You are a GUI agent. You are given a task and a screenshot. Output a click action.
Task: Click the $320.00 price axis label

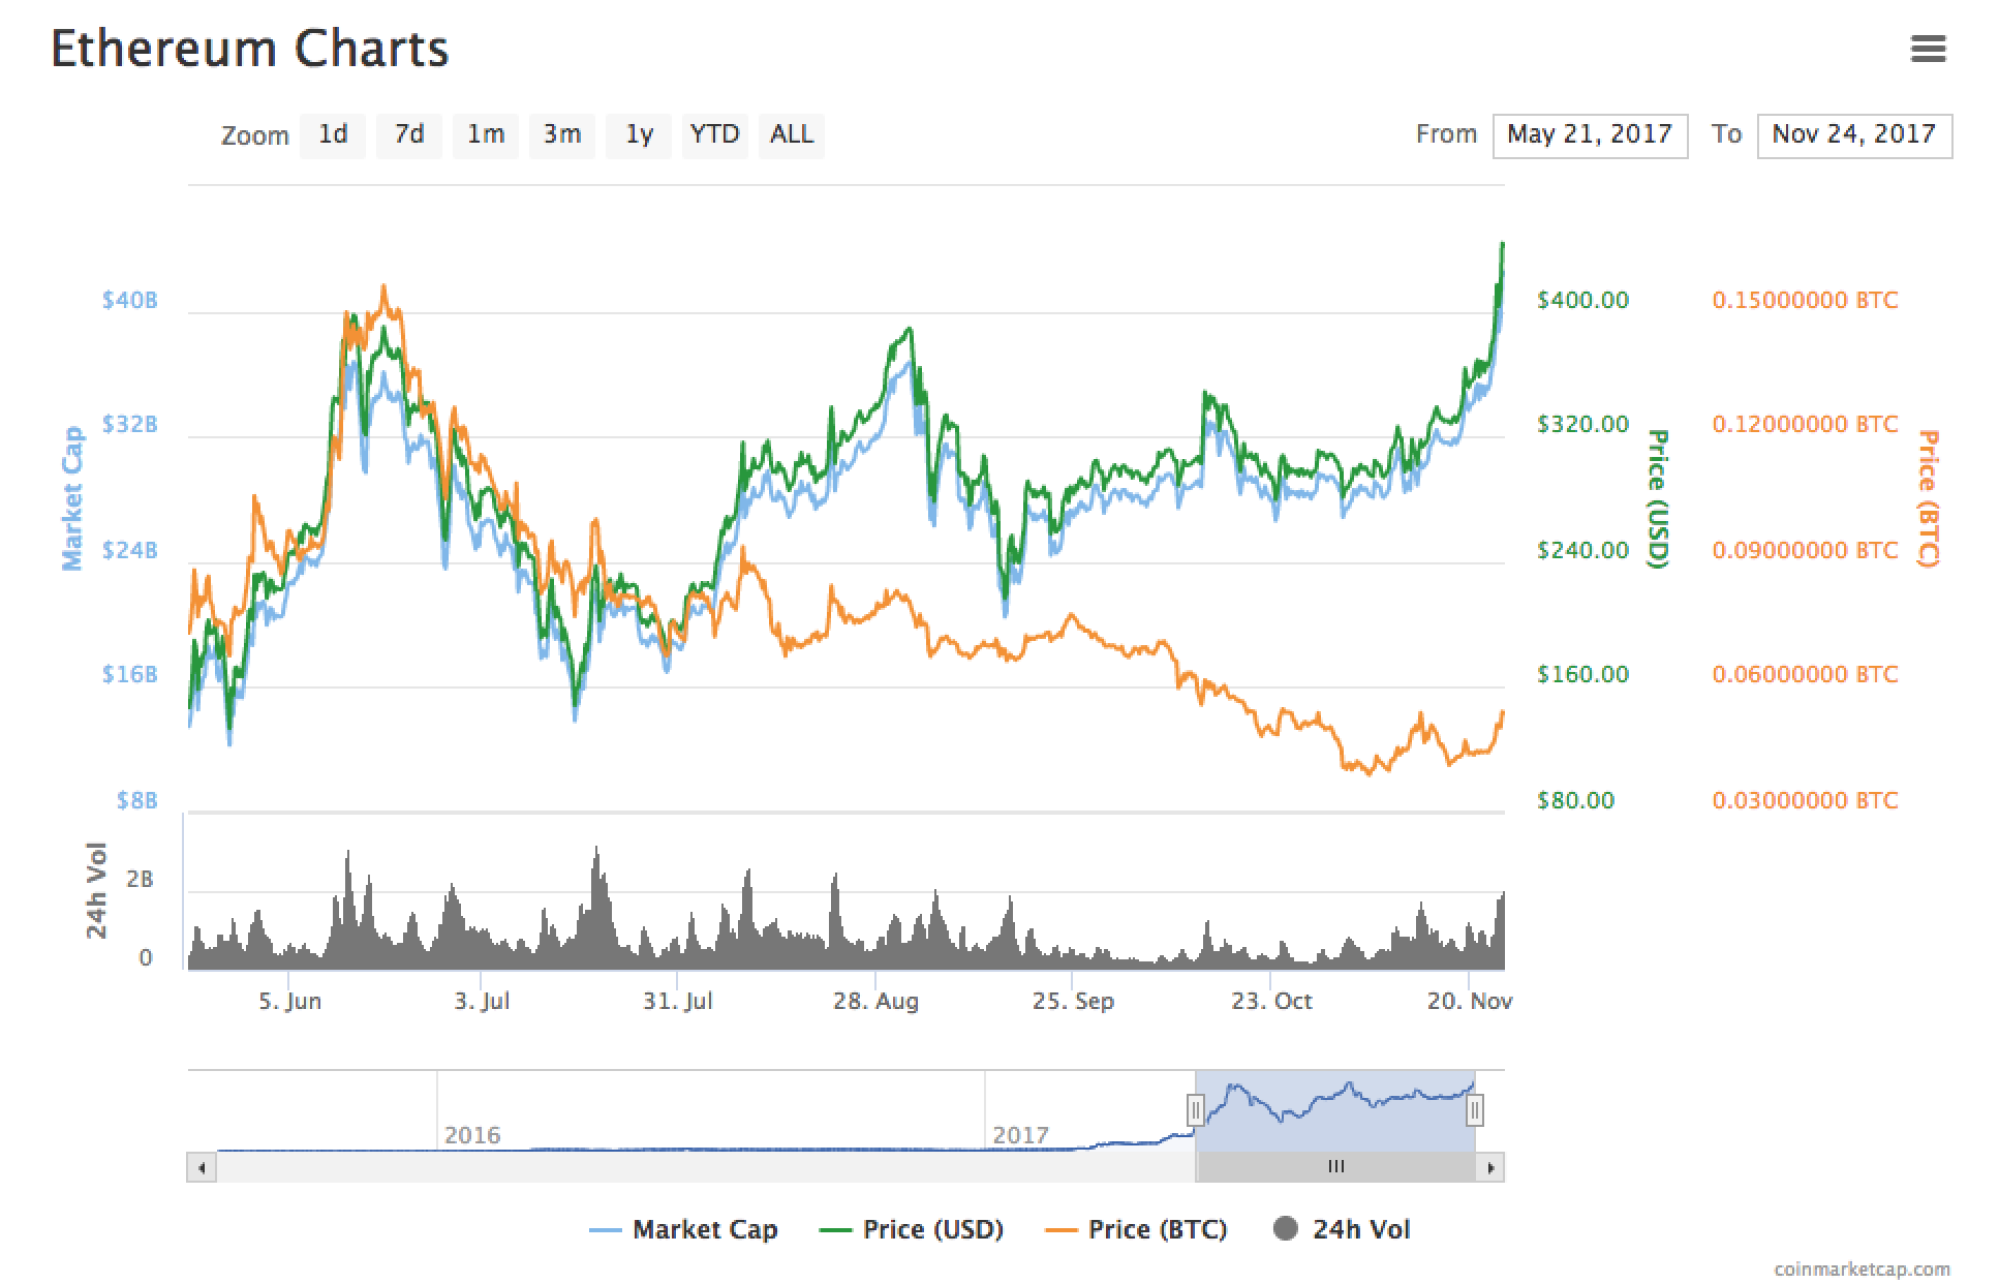click(x=1583, y=424)
